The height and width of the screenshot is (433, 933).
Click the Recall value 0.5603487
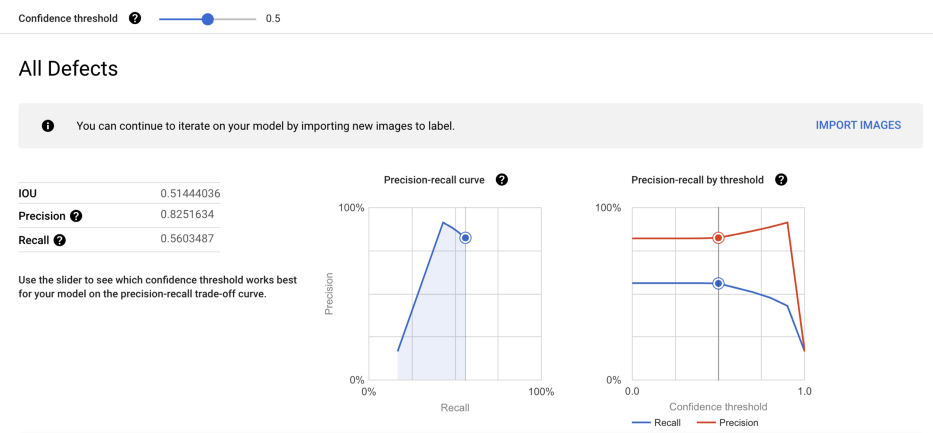[187, 238]
